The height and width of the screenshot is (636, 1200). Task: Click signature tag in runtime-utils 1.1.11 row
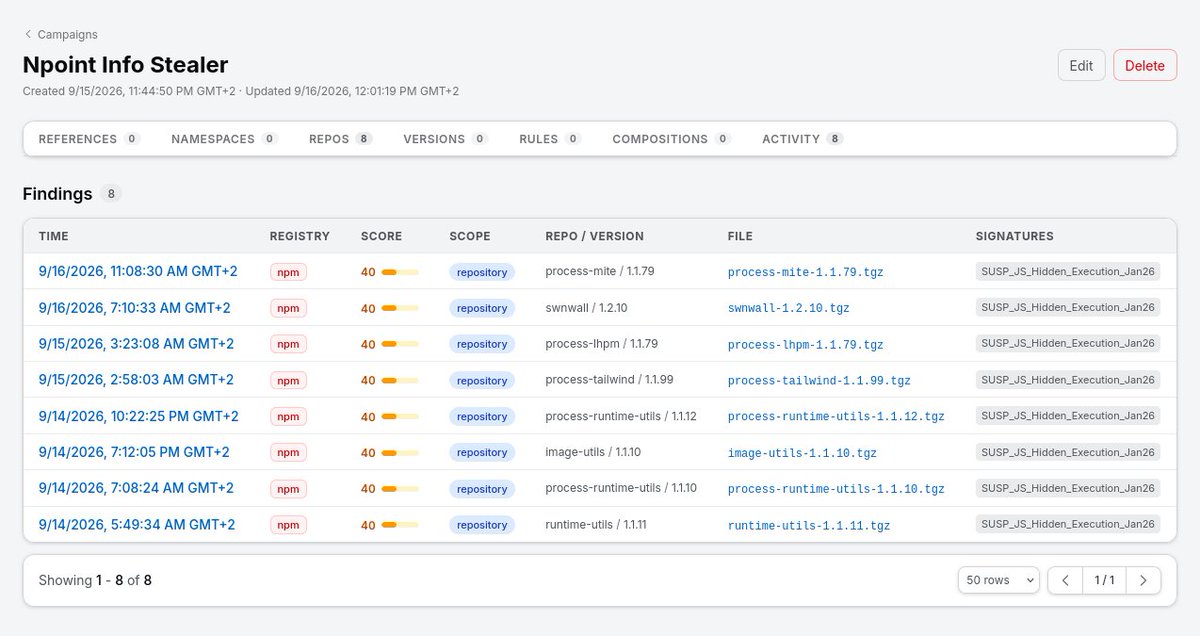click(x=1068, y=524)
